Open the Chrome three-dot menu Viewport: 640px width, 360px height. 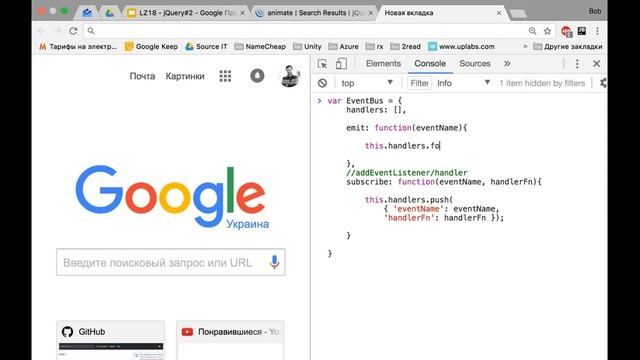coord(597,31)
